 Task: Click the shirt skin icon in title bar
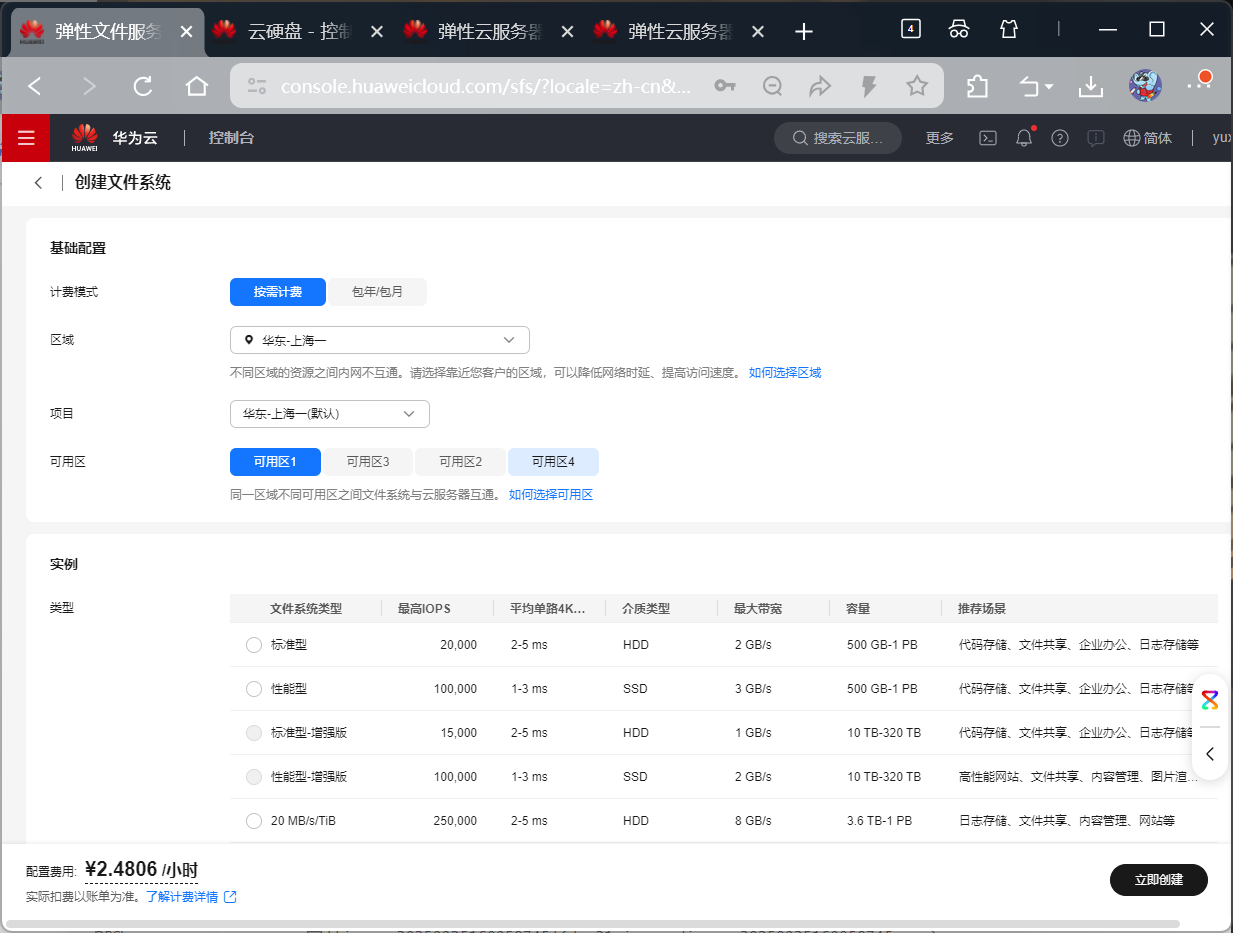pos(1009,29)
